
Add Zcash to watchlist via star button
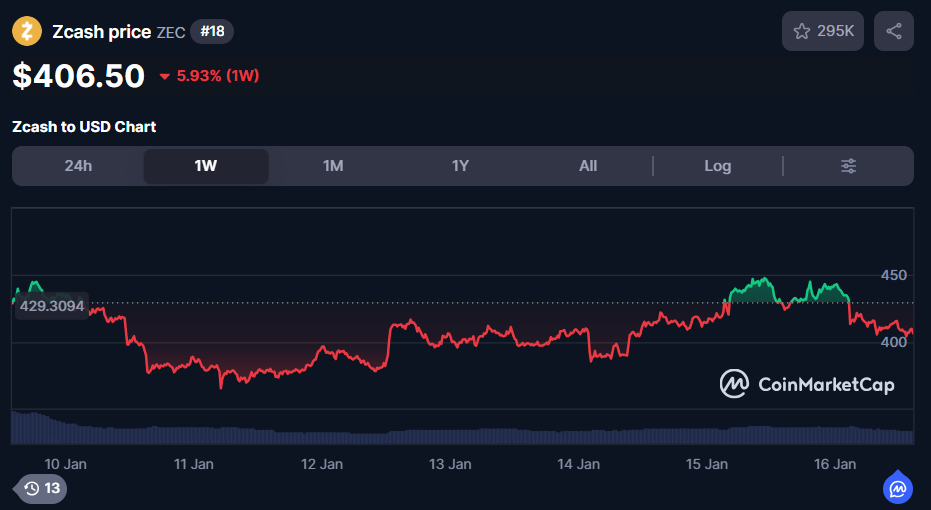tap(822, 31)
